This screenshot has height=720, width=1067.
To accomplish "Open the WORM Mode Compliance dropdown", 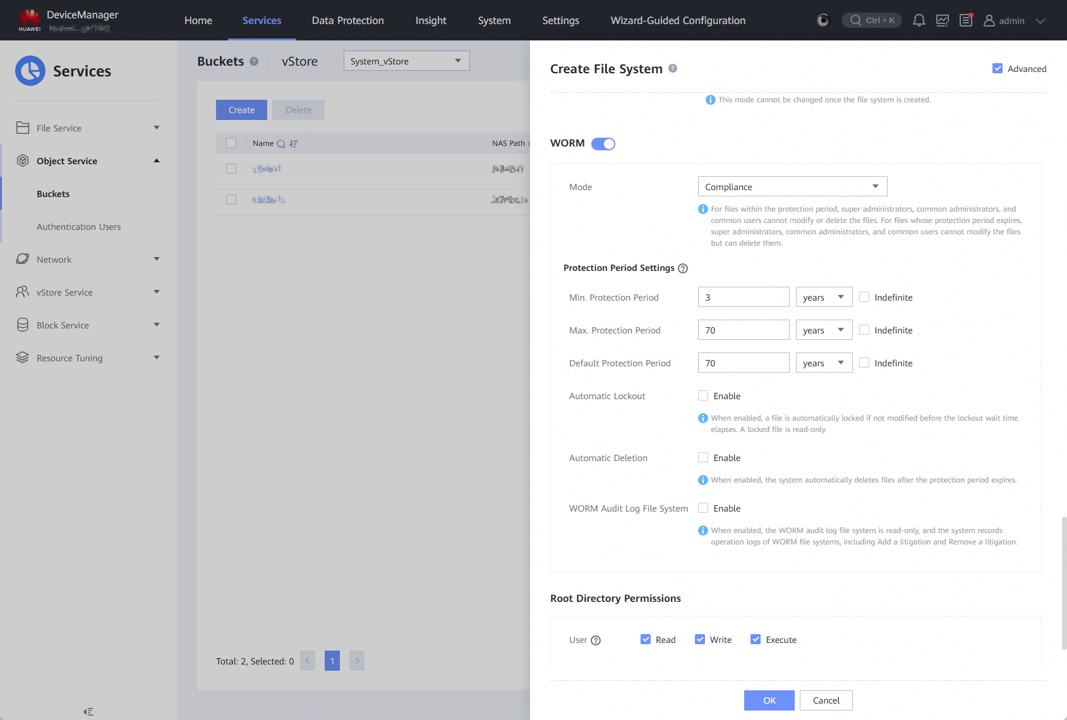I will [792, 187].
